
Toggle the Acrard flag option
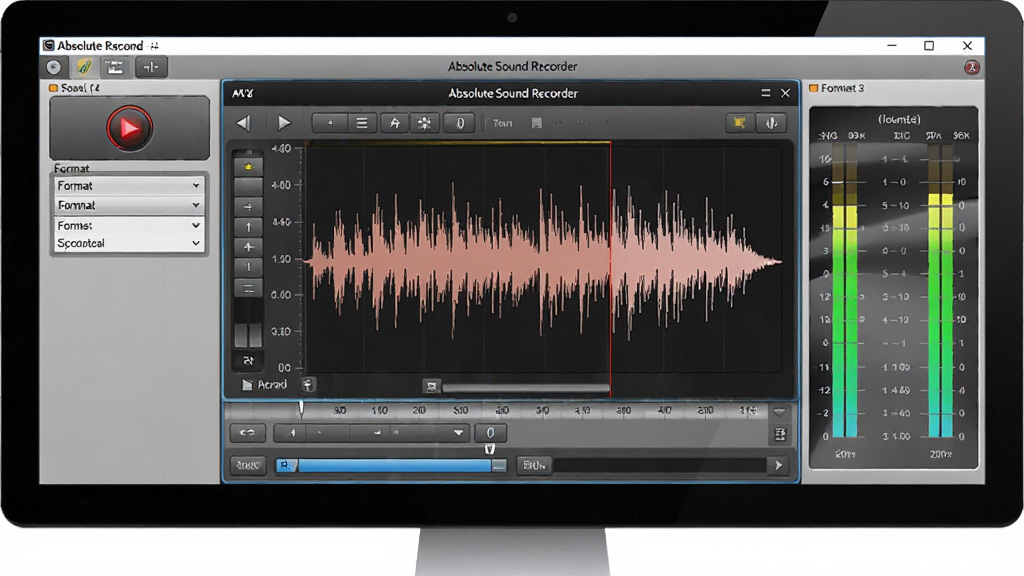264,385
